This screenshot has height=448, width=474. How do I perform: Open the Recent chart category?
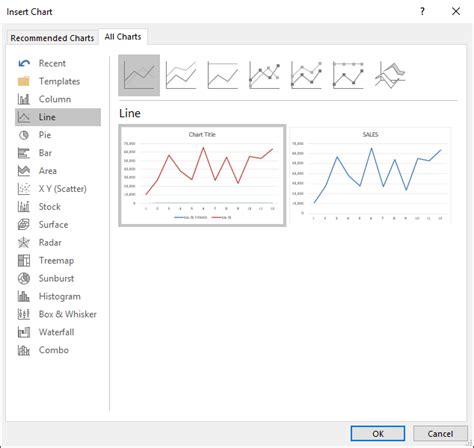point(58,63)
